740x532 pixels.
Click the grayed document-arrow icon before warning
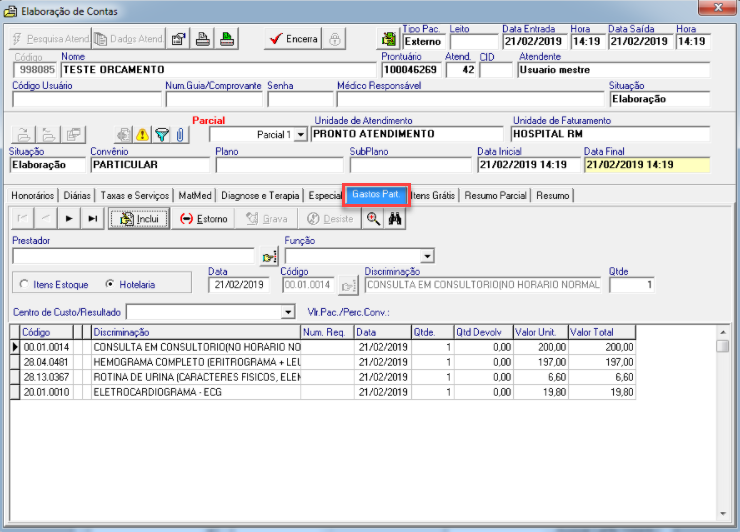click(x=124, y=135)
